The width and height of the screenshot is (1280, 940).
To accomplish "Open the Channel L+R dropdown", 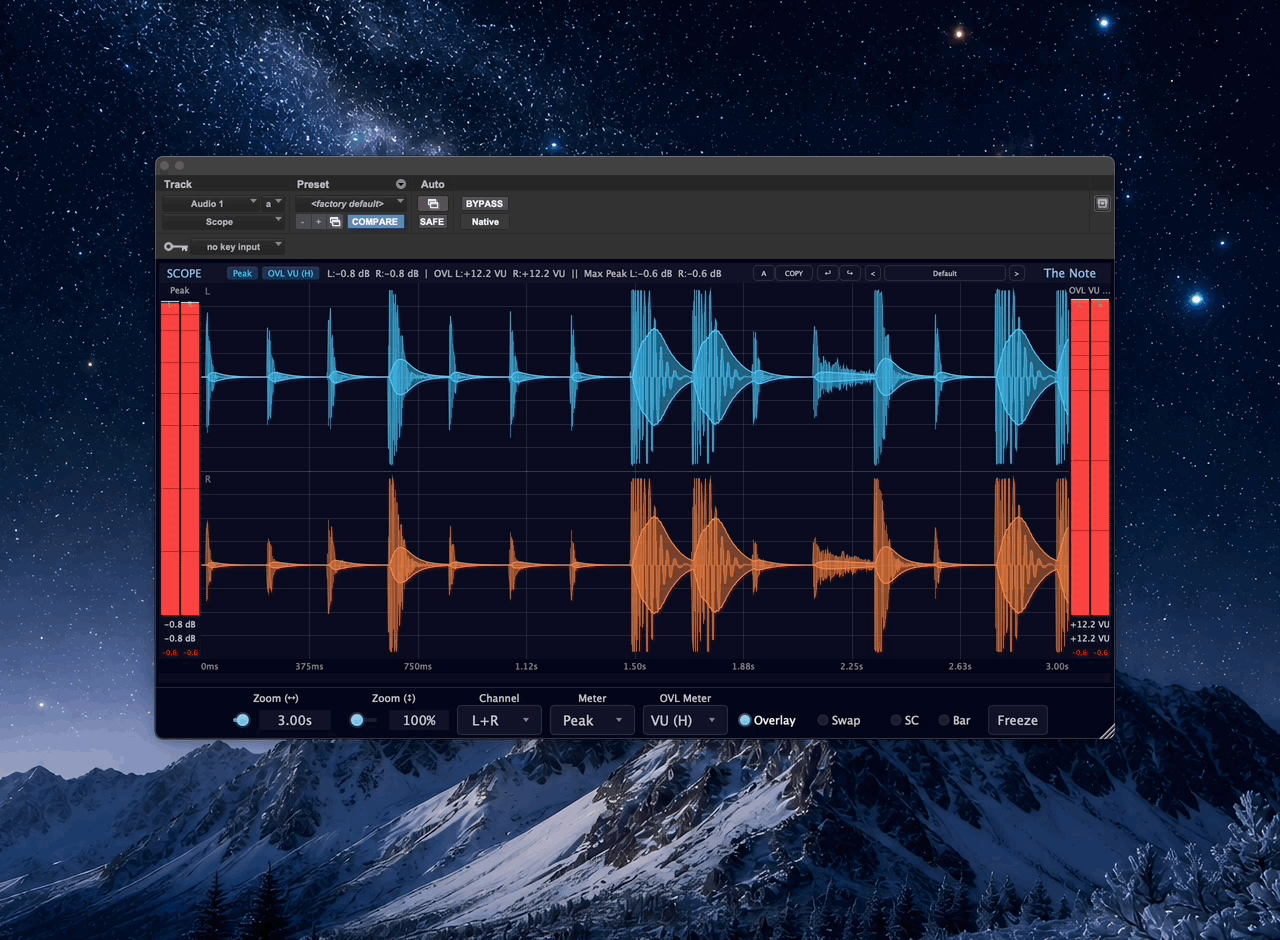I will (499, 720).
